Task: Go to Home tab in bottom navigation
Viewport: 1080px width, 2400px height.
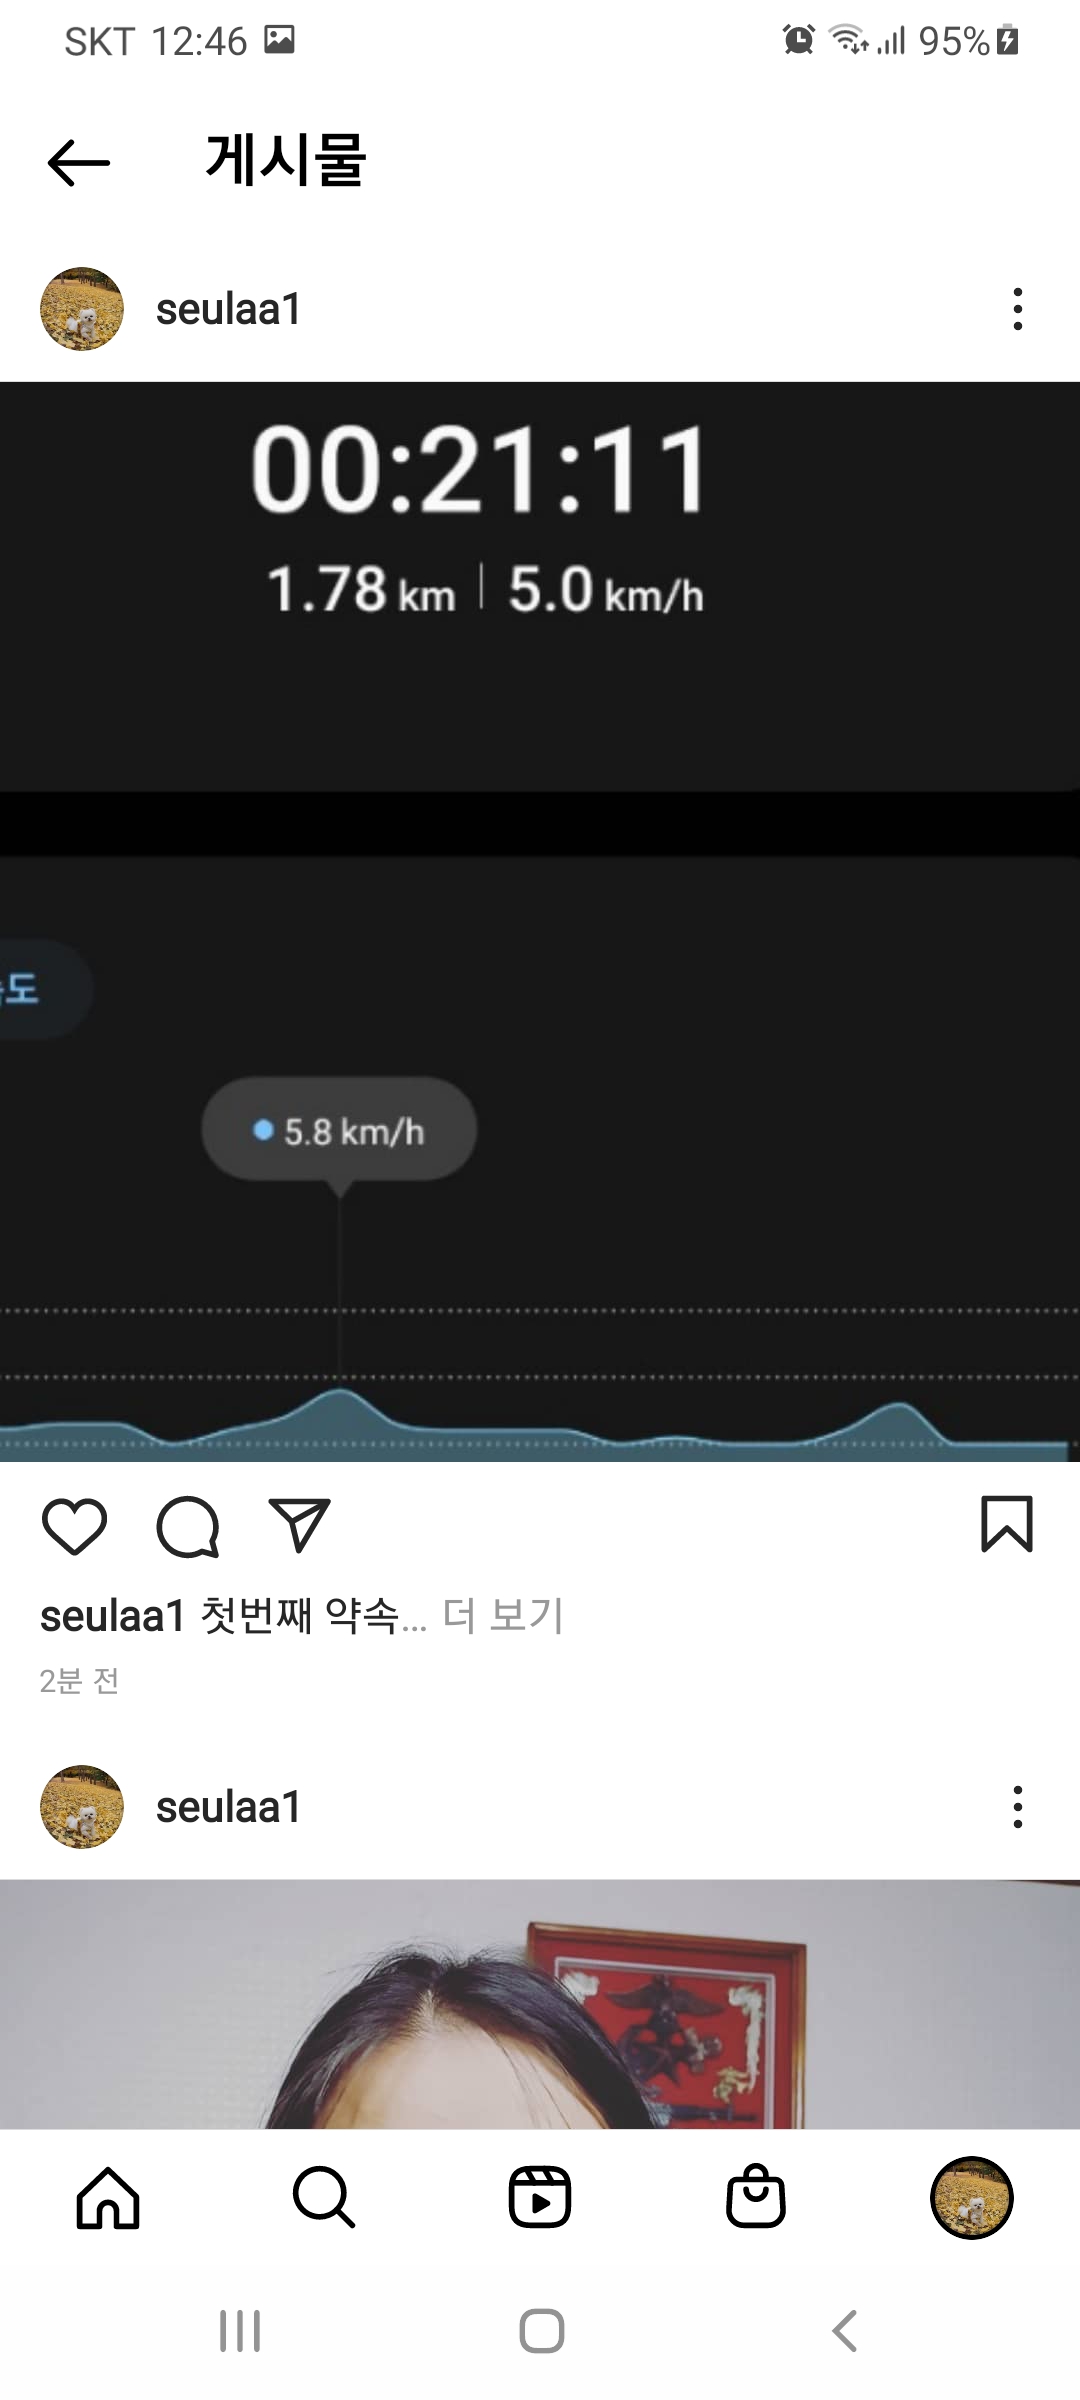Action: tap(108, 2198)
